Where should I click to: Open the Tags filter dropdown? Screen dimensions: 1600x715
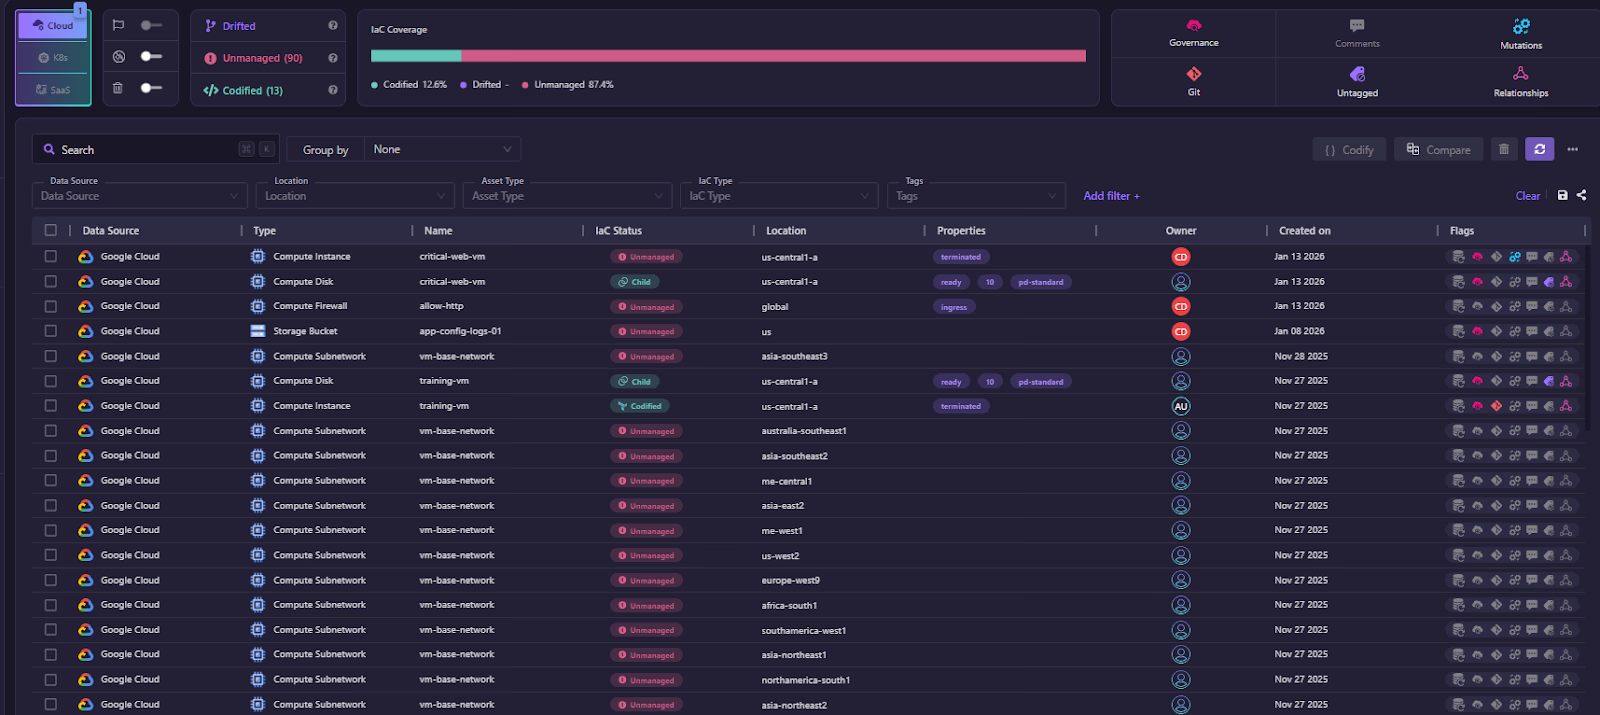[x=975, y=196]
